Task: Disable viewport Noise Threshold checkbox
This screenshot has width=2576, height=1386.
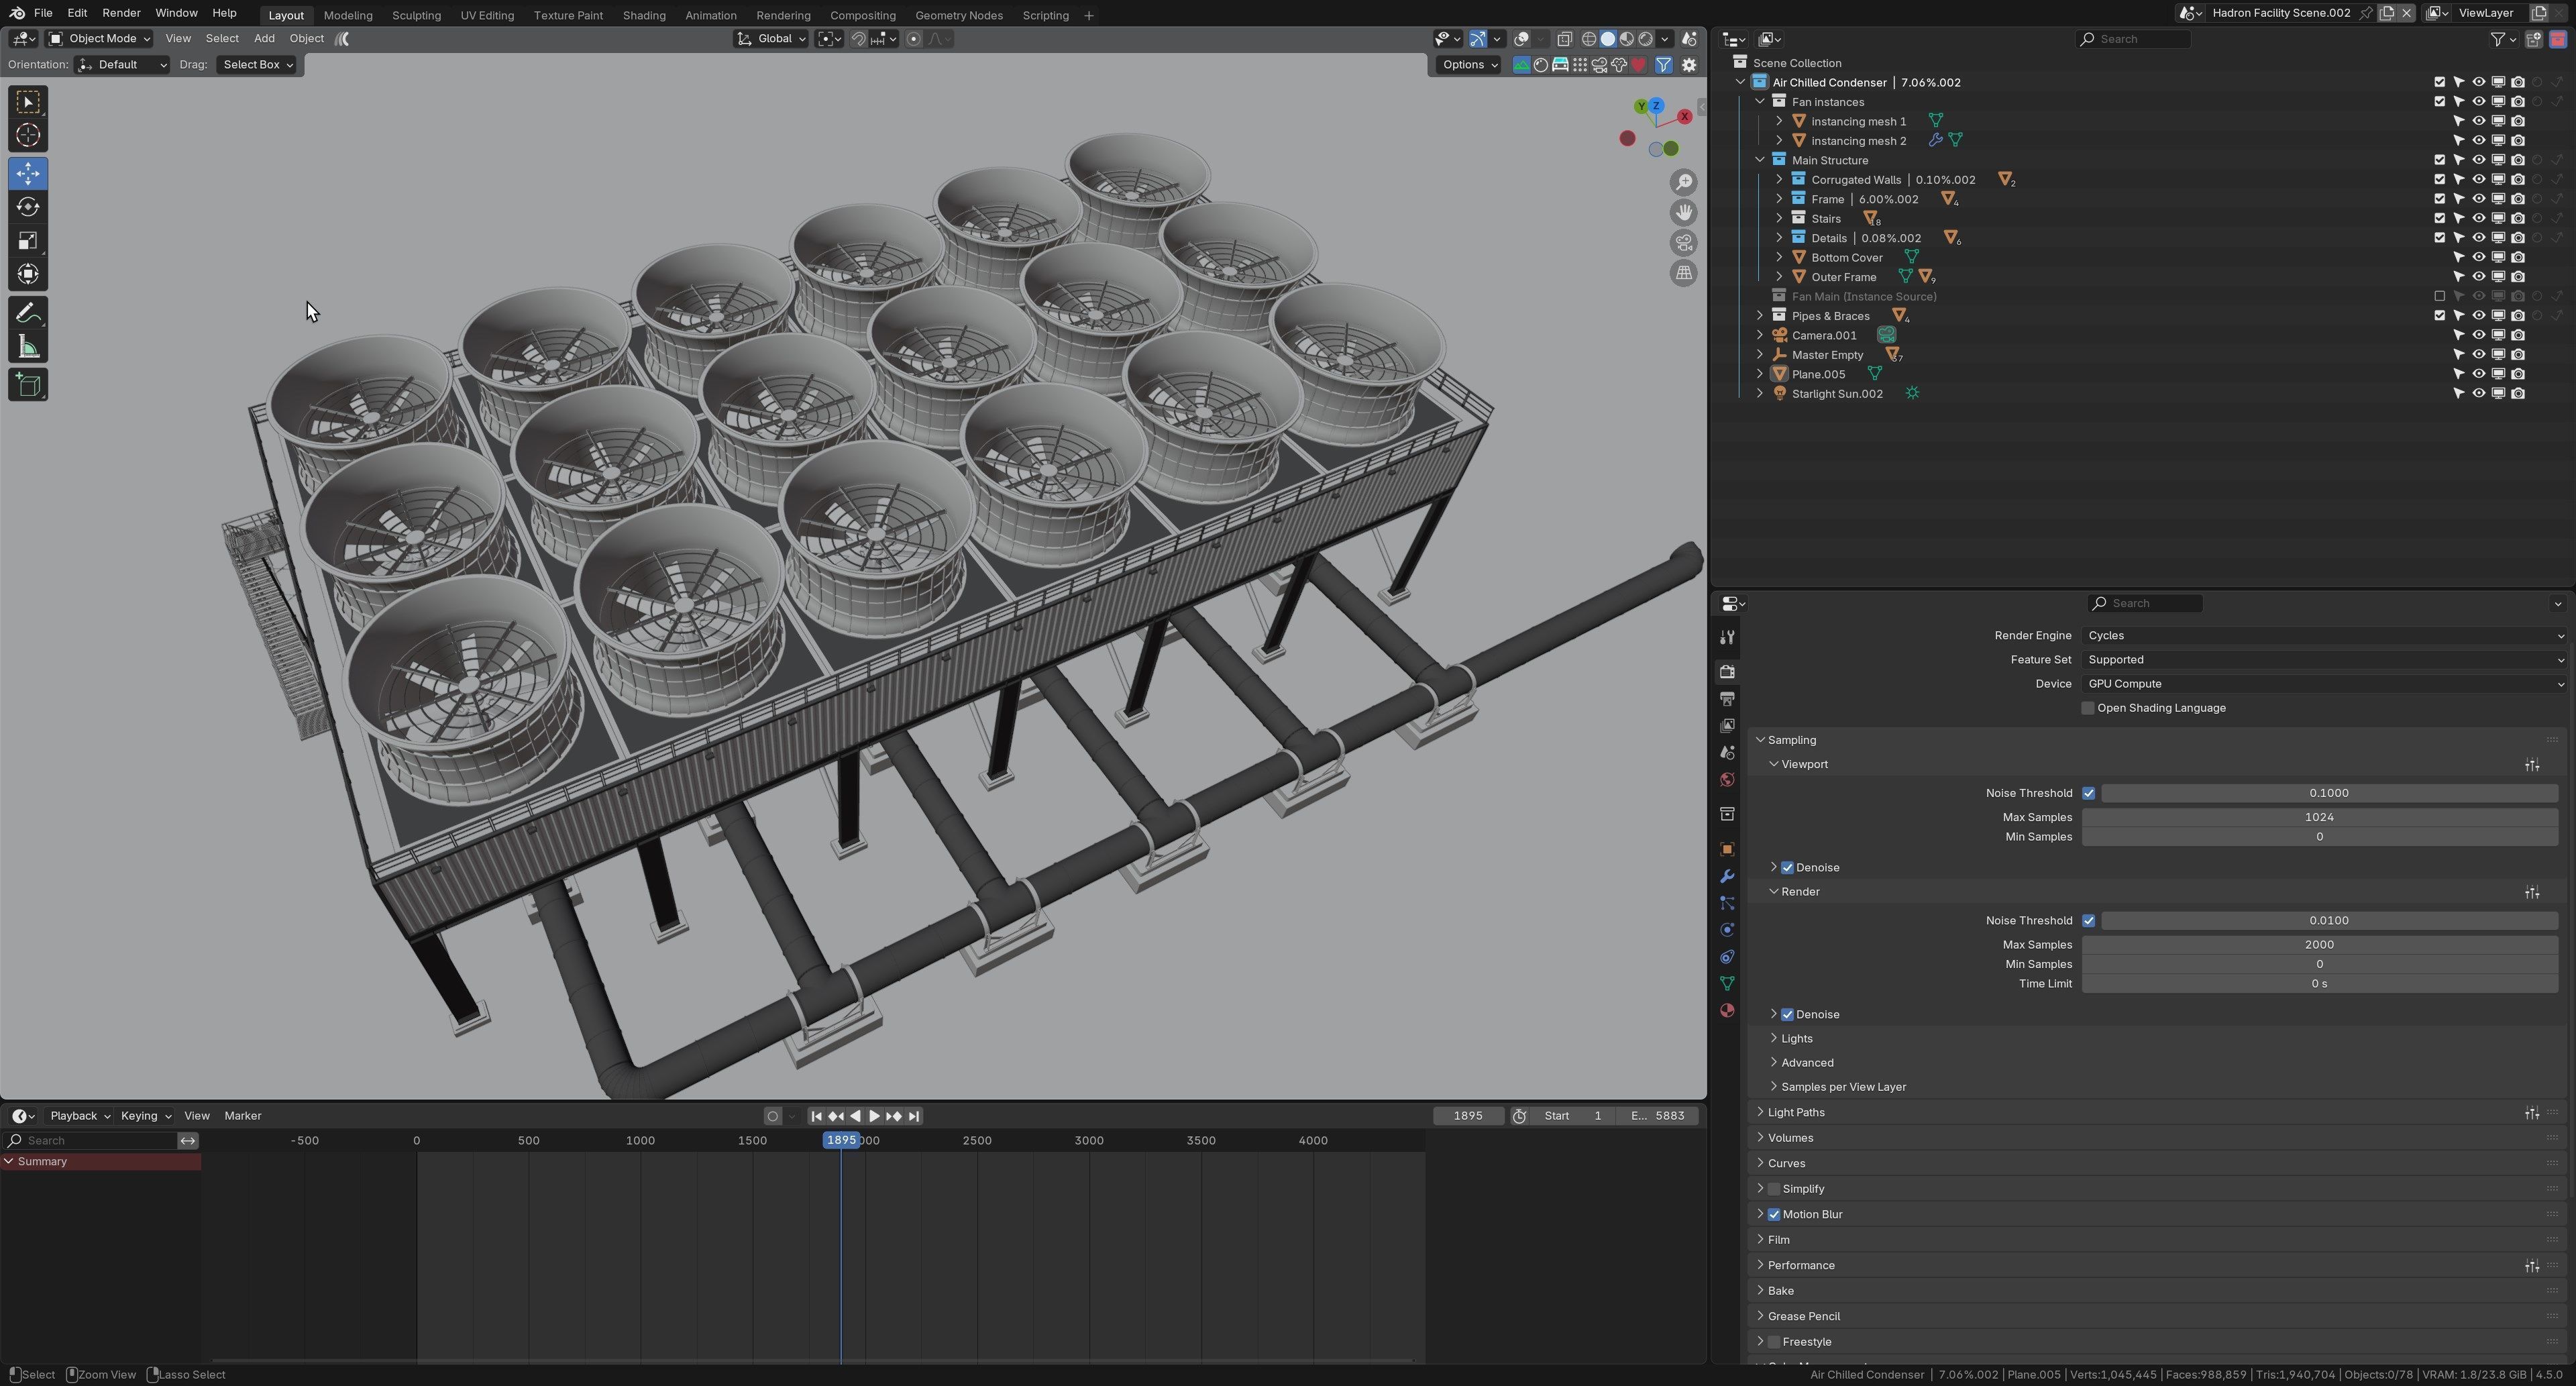Action: click(x=2088, y=793)
